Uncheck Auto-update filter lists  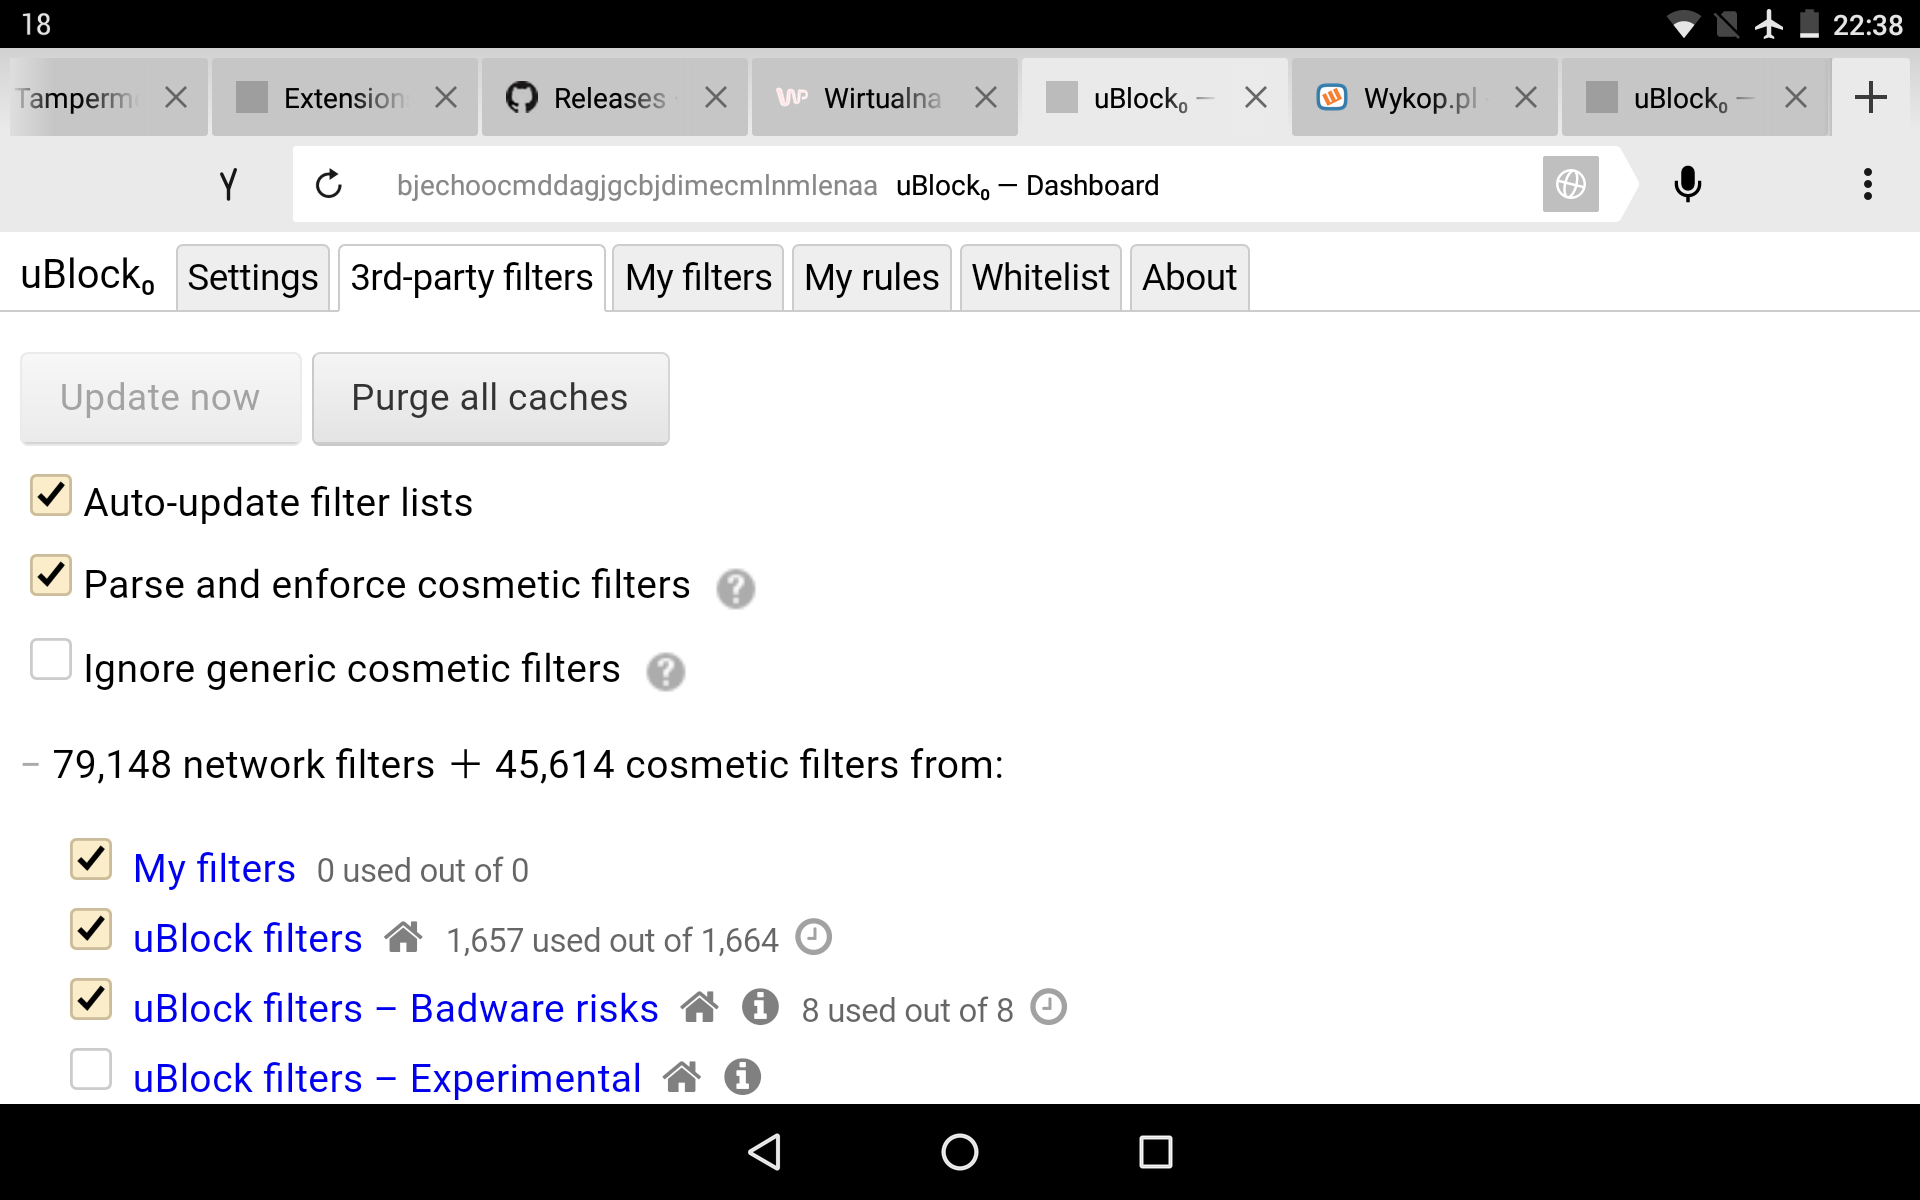click(51, 495)
